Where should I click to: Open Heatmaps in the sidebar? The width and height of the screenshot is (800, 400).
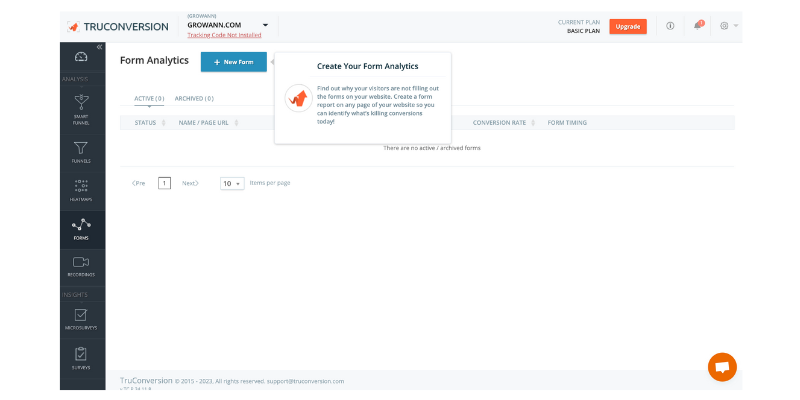pyautogui.click(x=81, y=190)
